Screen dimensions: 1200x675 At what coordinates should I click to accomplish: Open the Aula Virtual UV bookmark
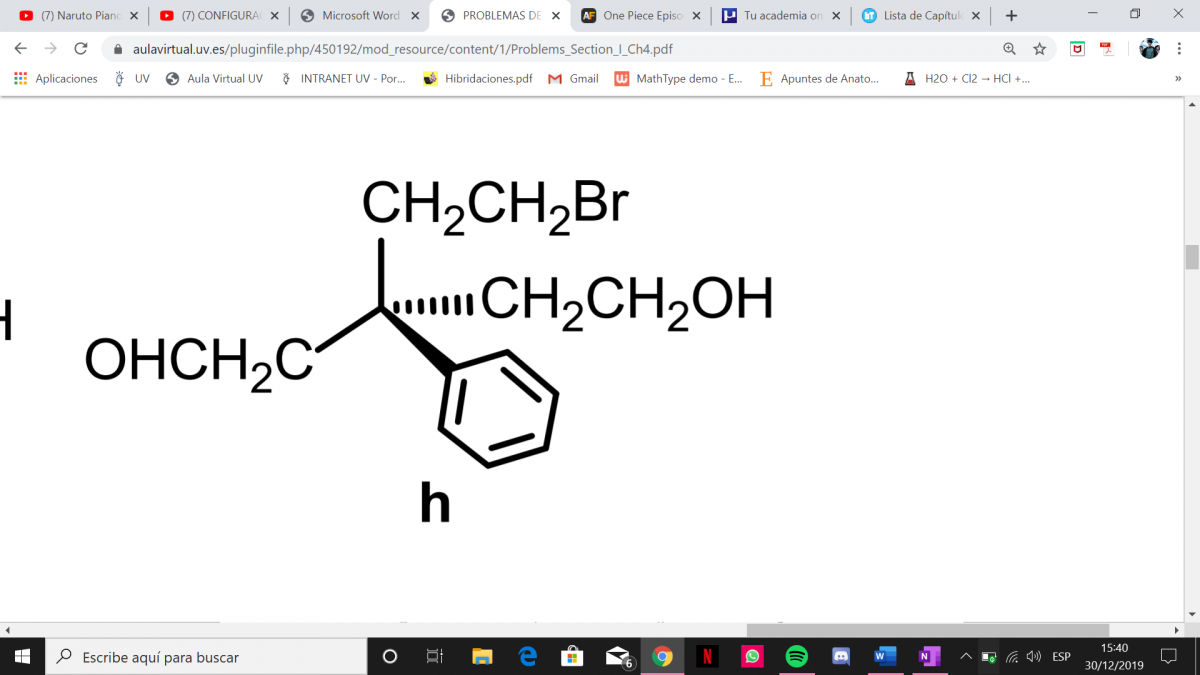point(215,78)
